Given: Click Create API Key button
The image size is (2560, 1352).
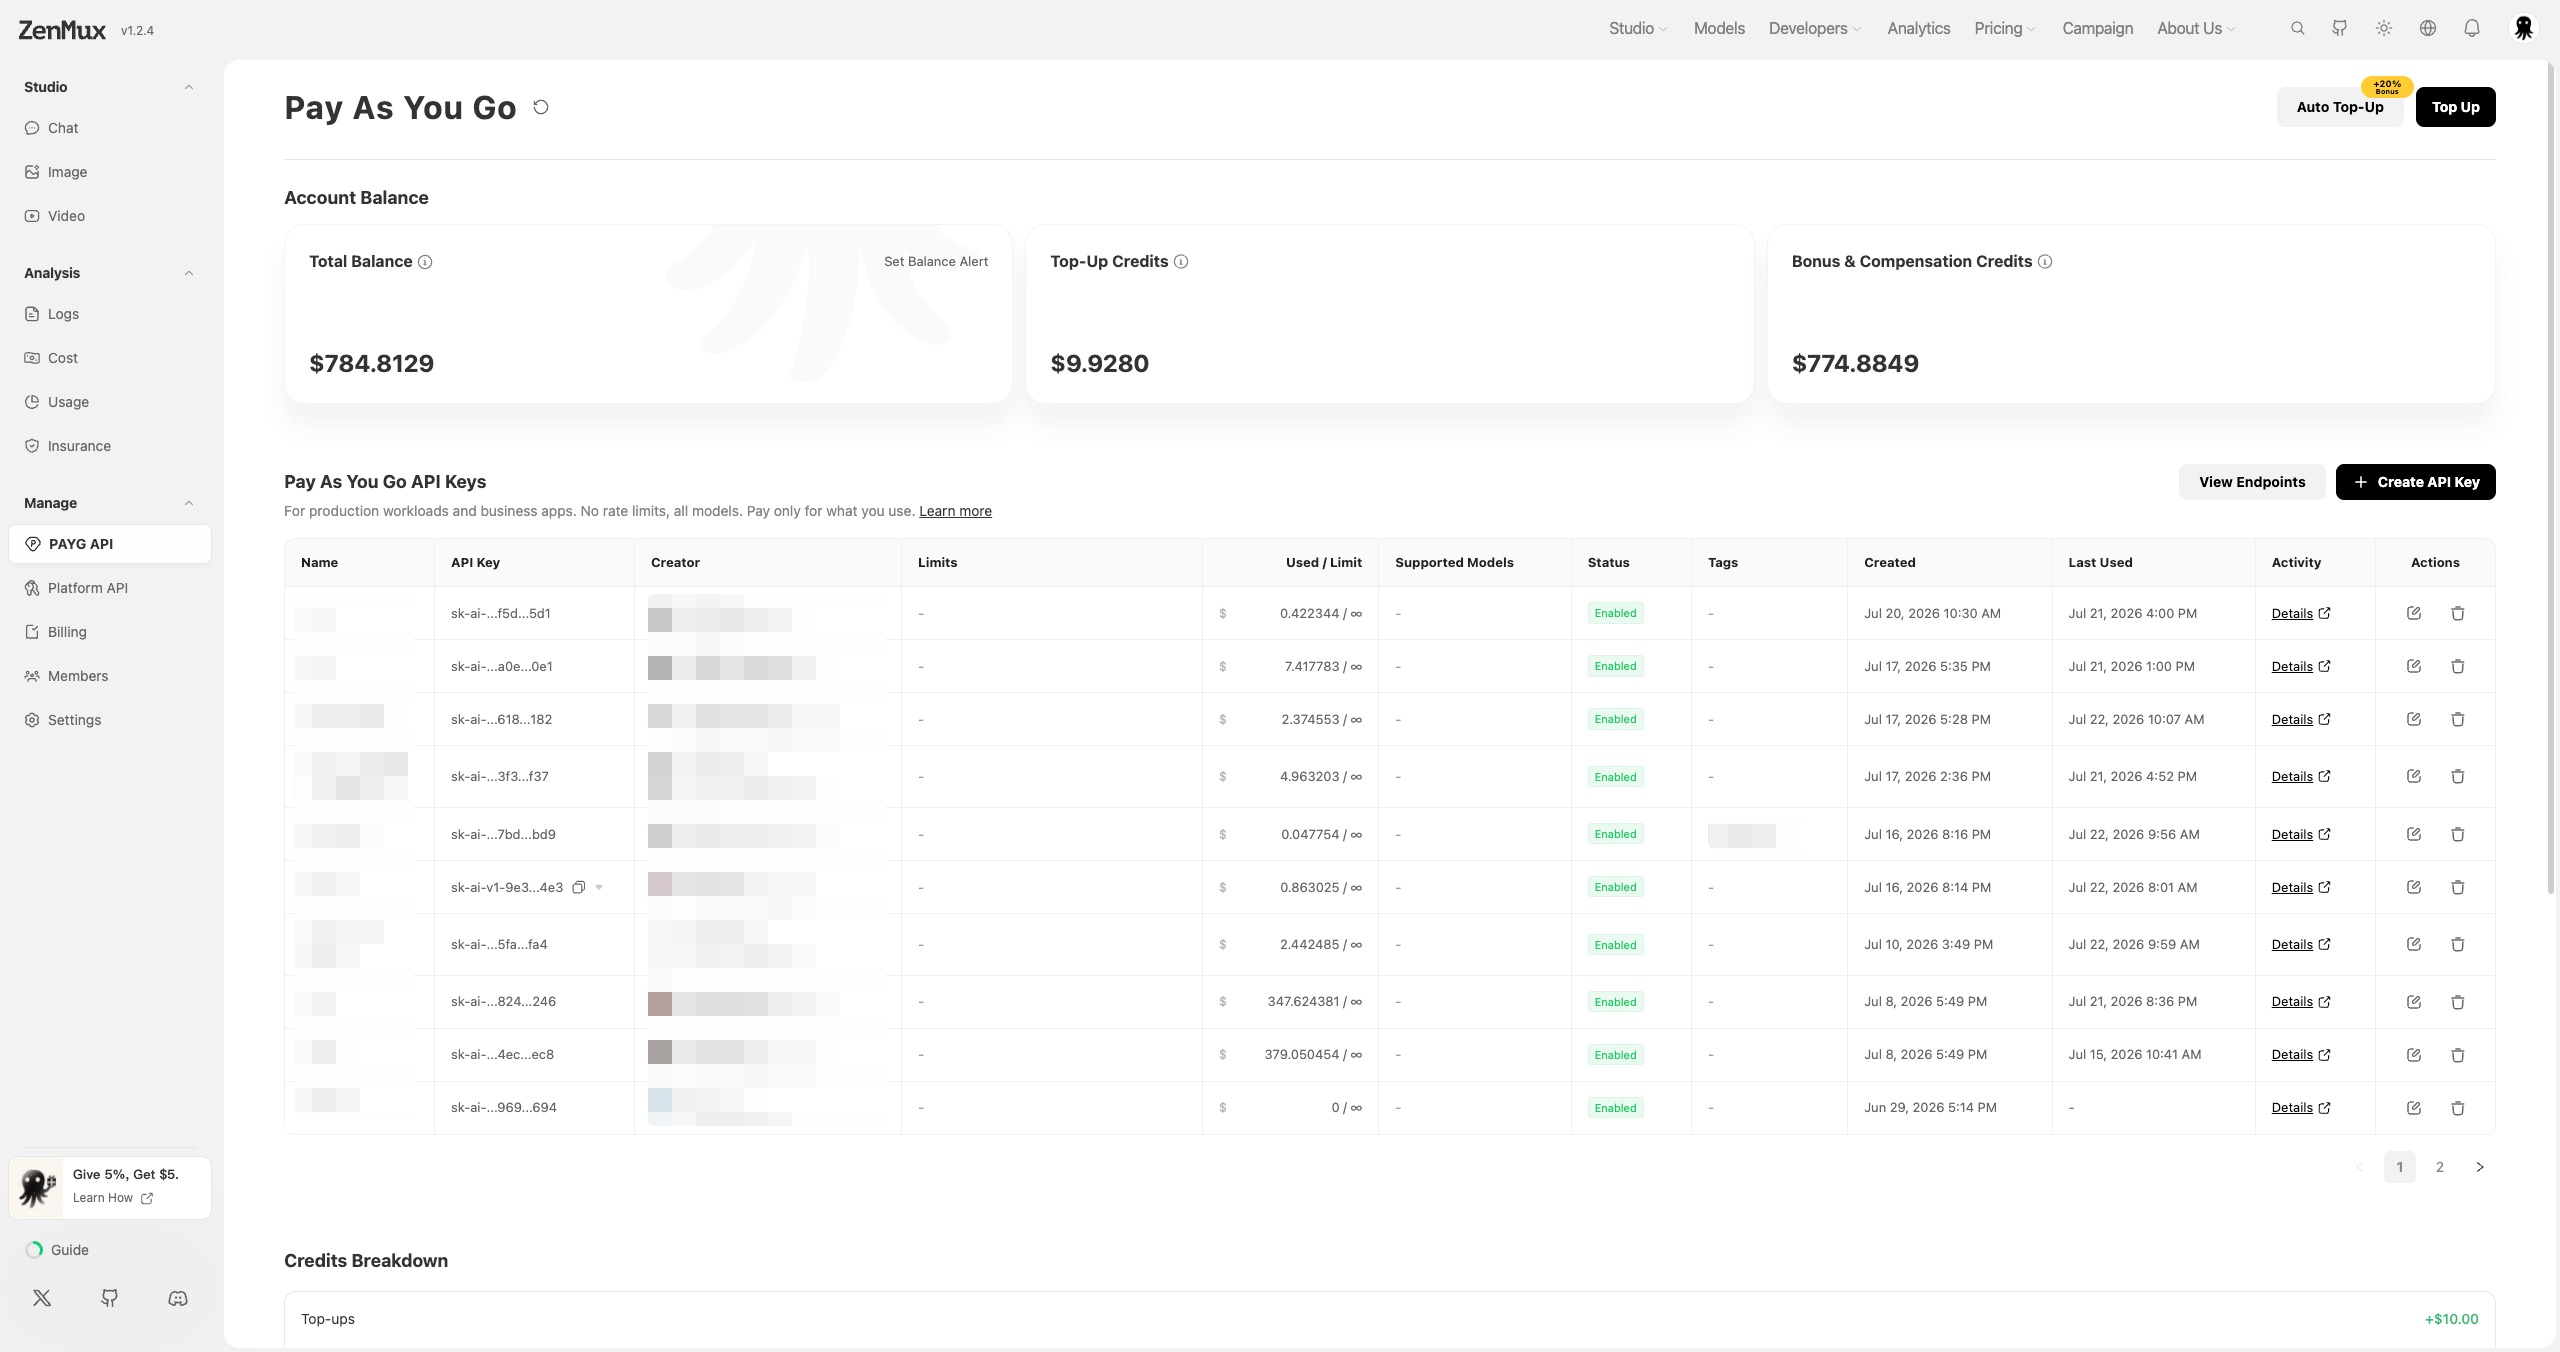Looking at the screenshot, I should click(x=2415, y=482).
